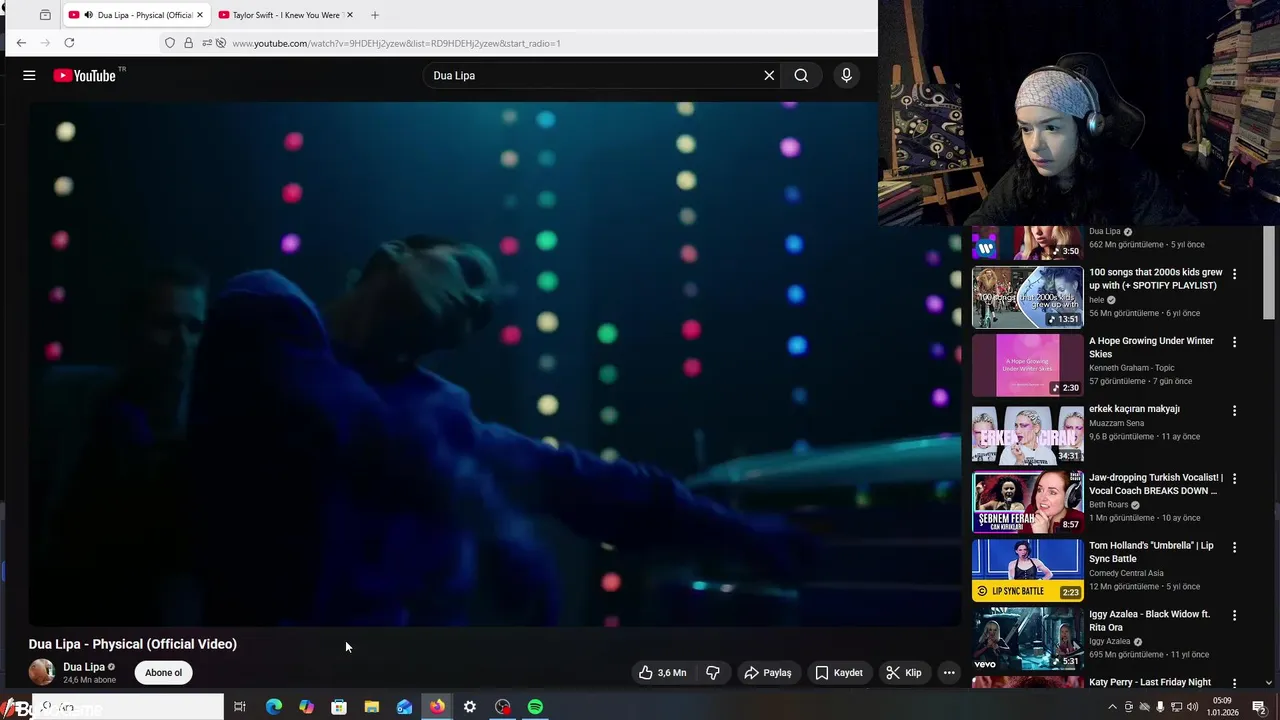Open options for Jaw-dropping Turkish Vocalist
The width and height of the screenshot is (1280, 720).
coord(1234,479)
